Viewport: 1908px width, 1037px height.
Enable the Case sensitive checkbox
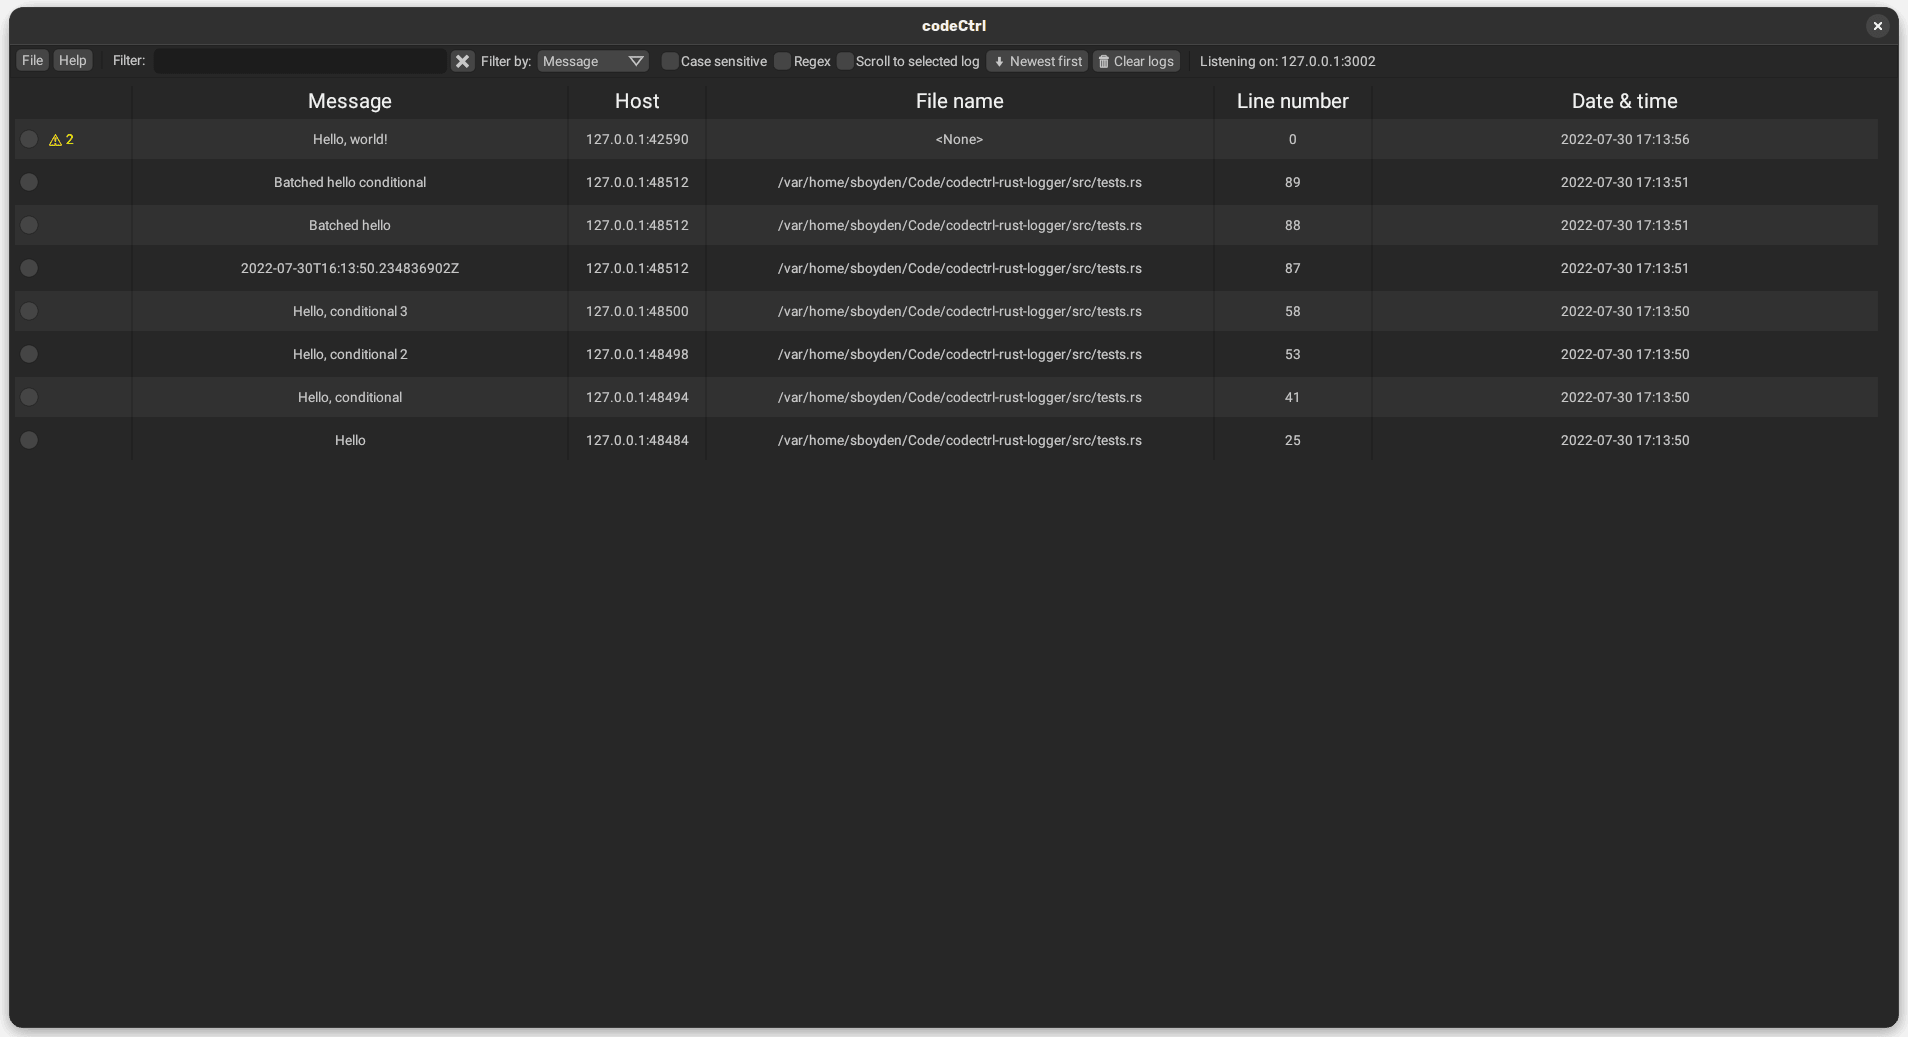[x=669, y=61]
